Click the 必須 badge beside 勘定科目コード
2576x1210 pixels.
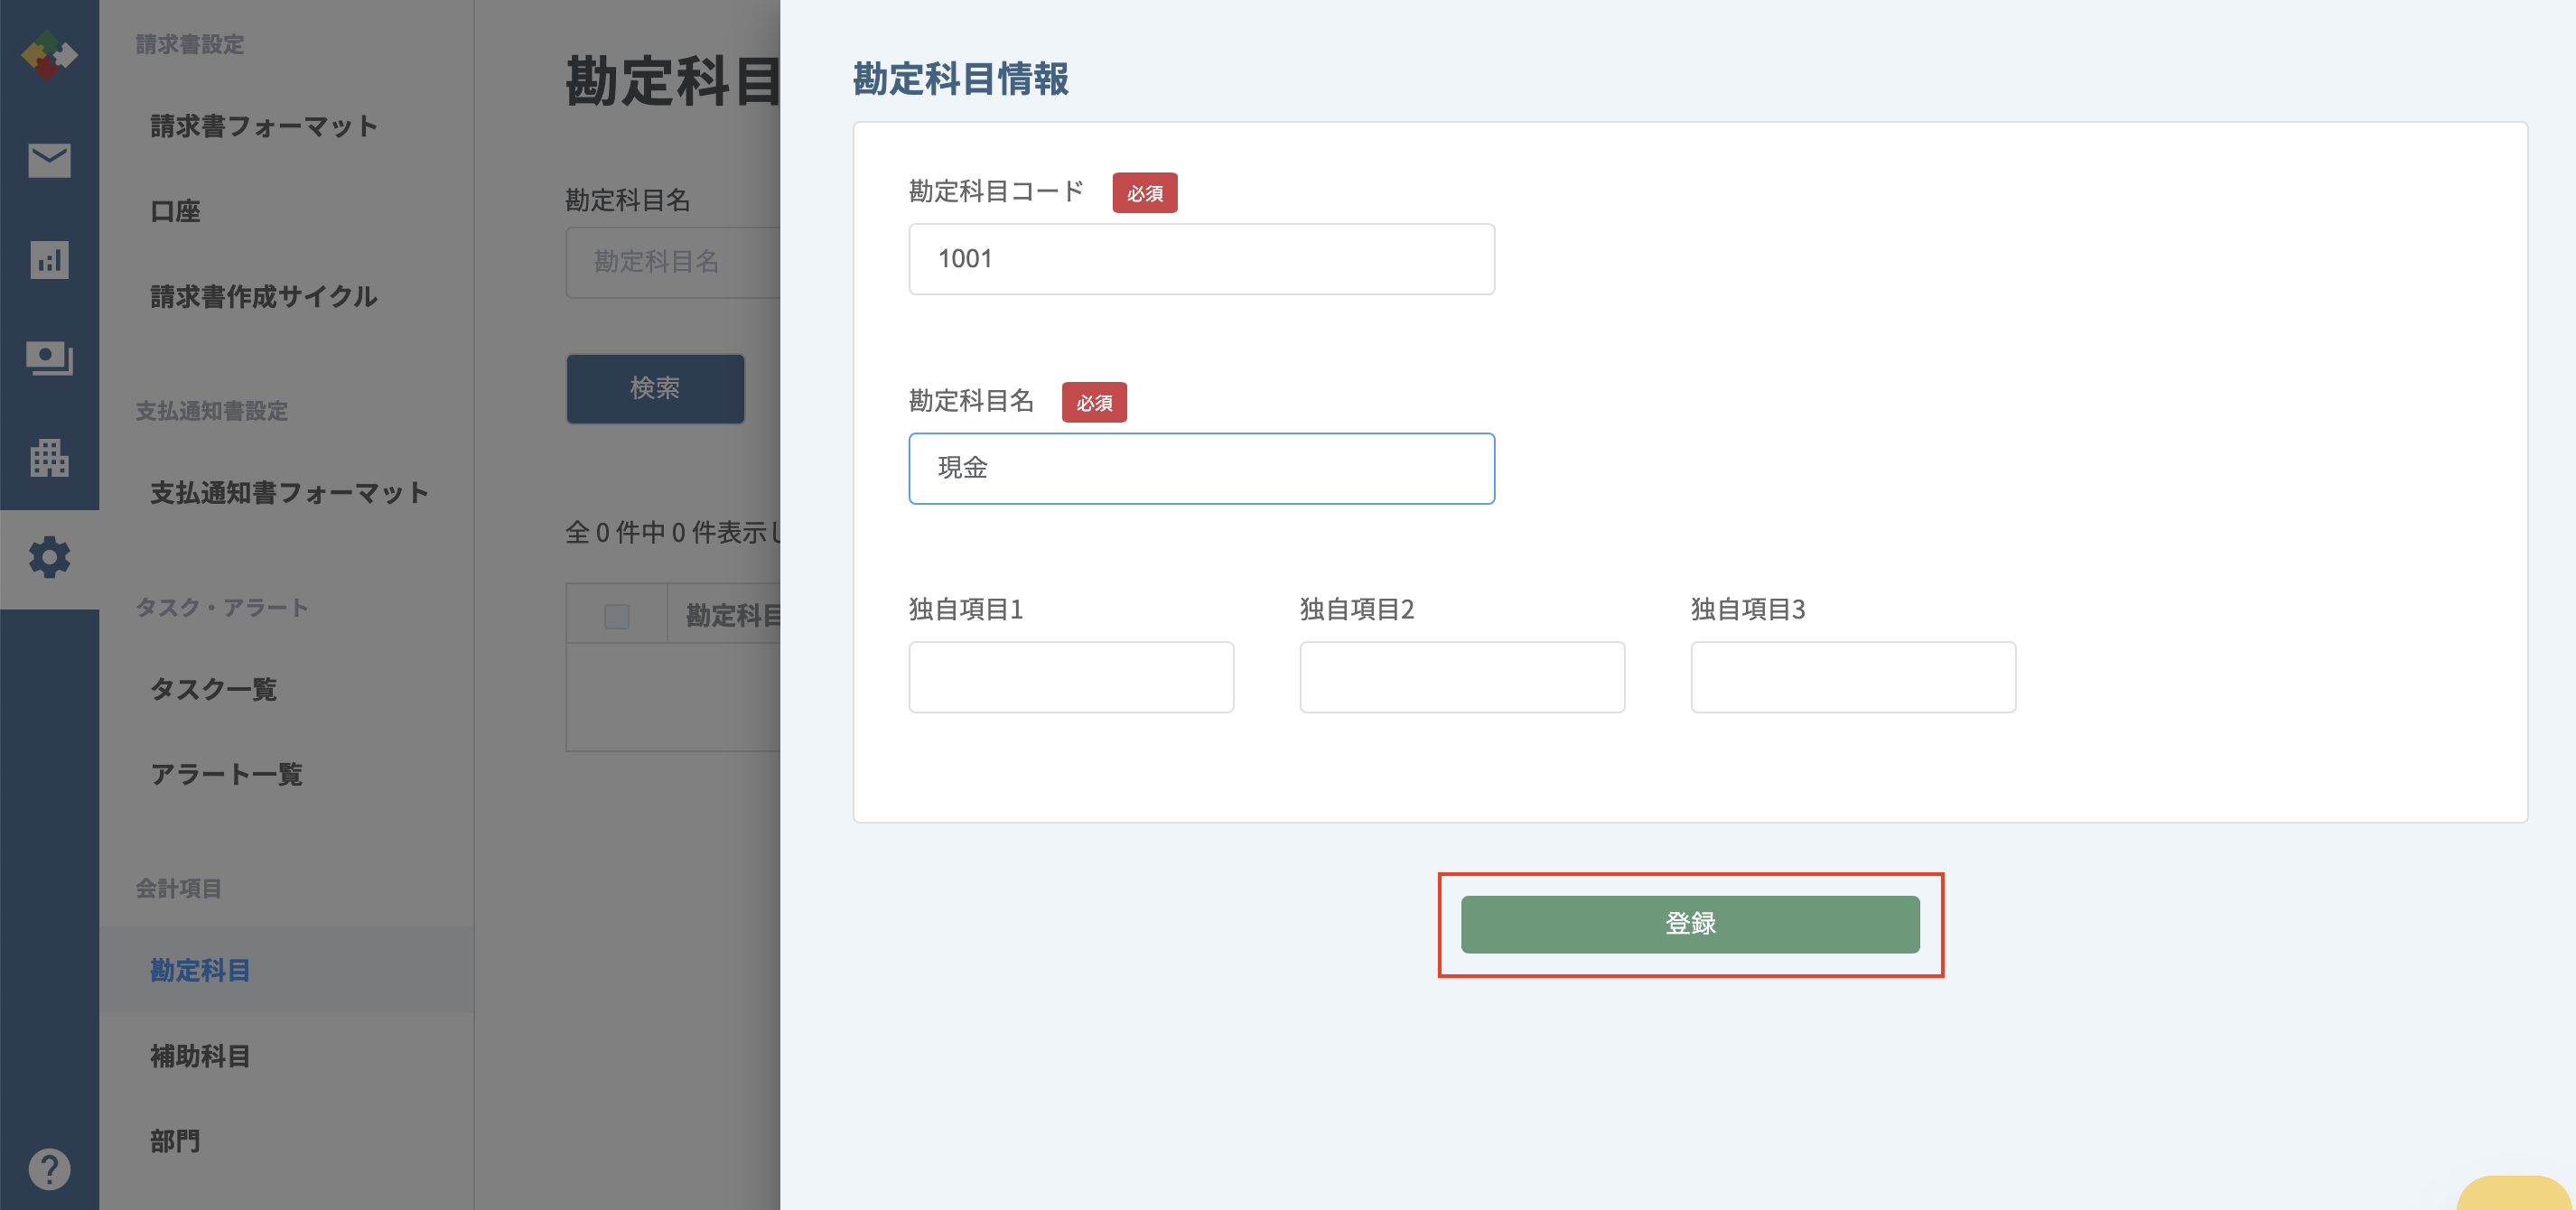(x=1145, y=193)
